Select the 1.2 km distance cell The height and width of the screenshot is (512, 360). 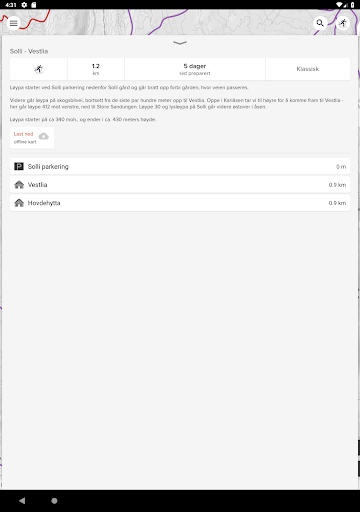96,69
